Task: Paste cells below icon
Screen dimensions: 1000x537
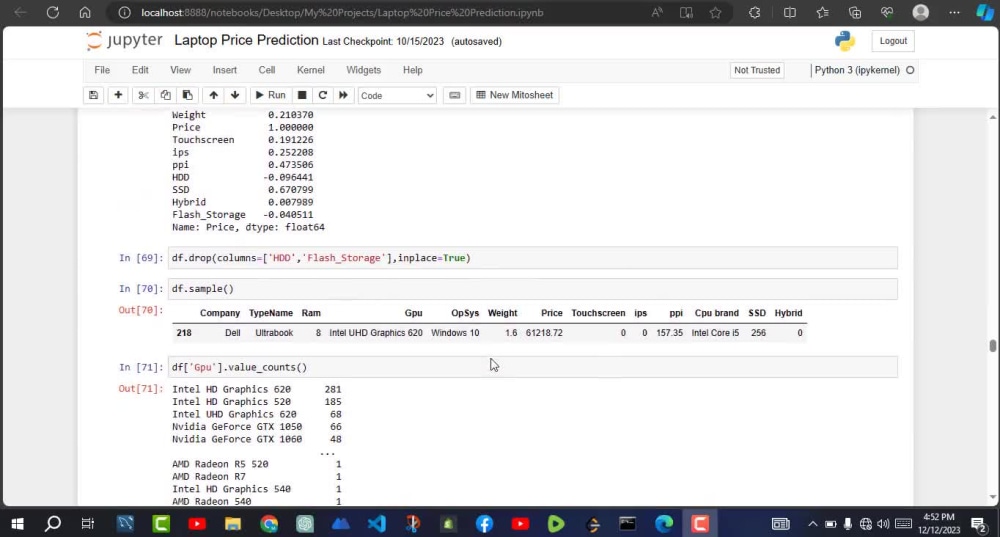Action: [188, 95]
